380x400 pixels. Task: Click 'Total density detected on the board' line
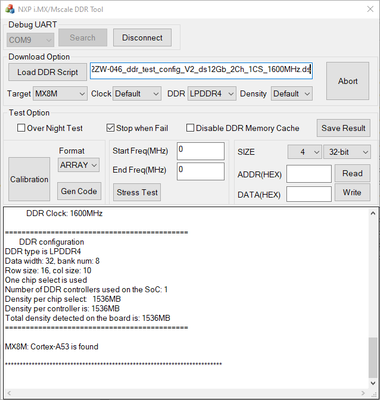point(88,318)
